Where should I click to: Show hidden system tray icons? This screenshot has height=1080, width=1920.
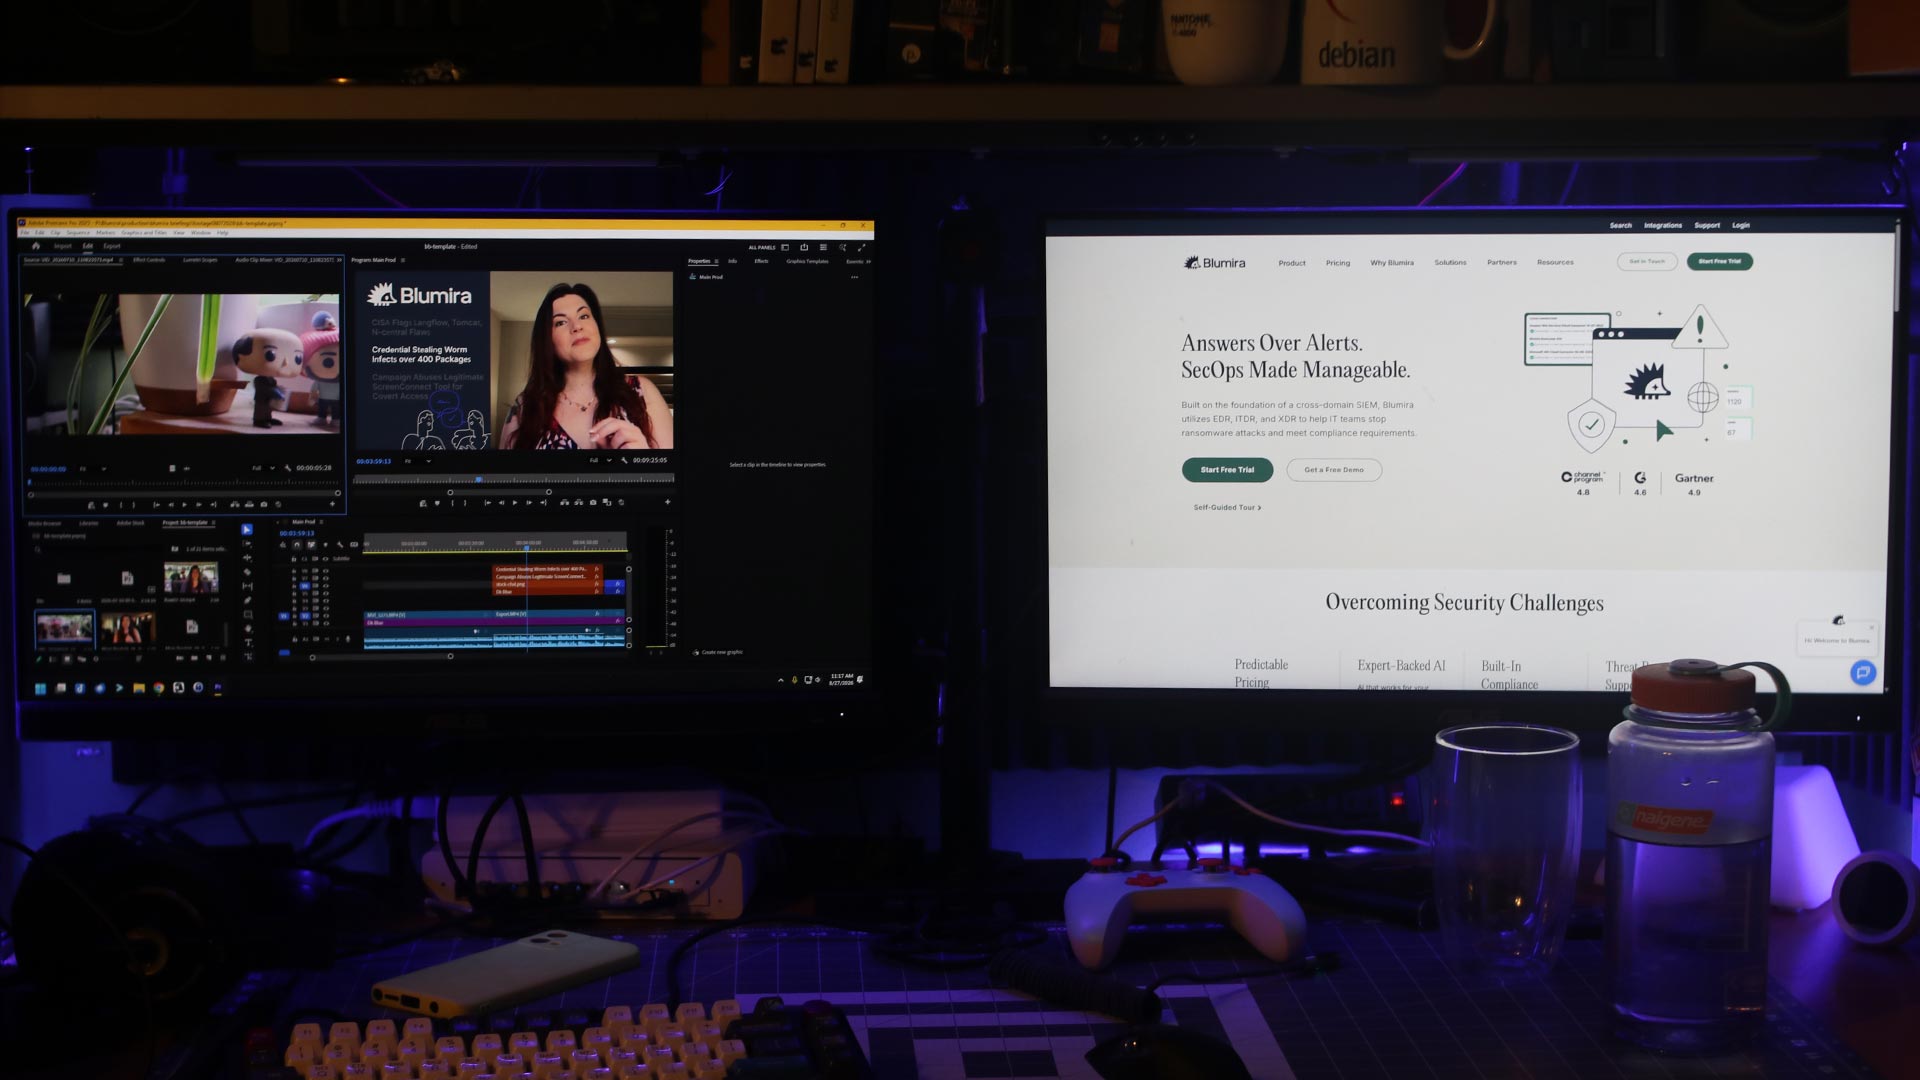coord(781,680)
